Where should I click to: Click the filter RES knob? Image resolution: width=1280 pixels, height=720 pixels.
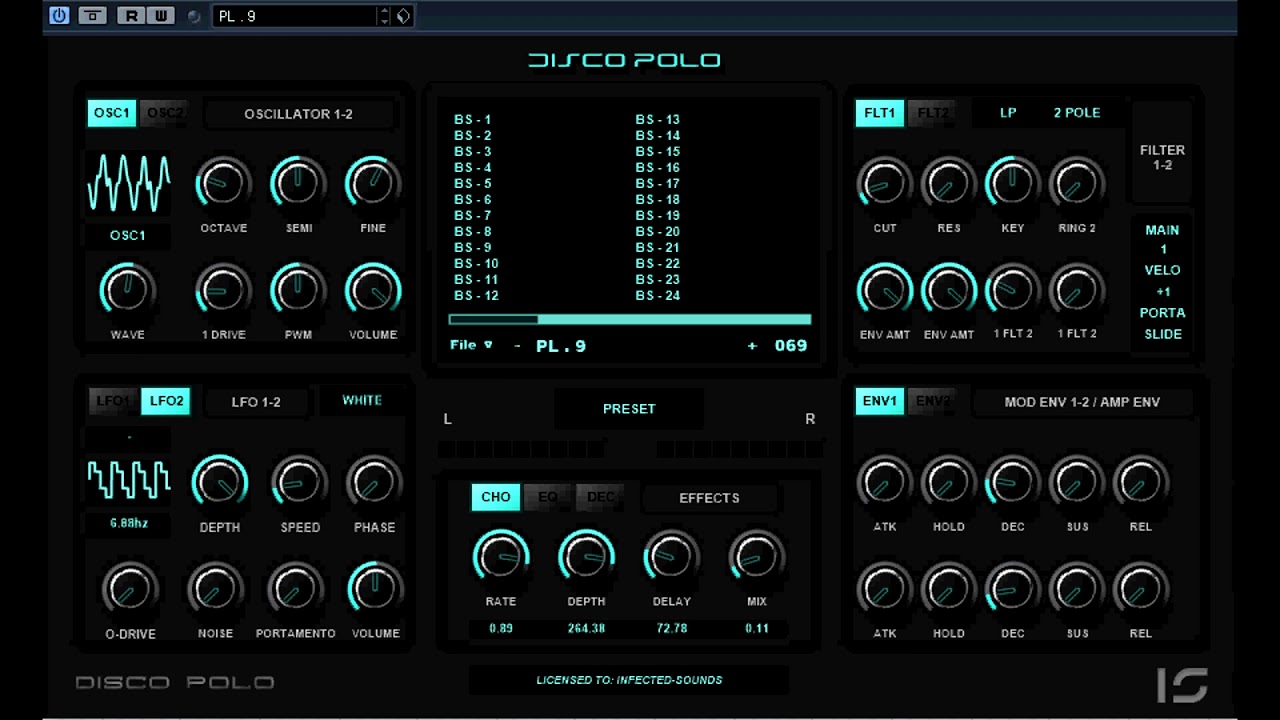coord(949,184)
